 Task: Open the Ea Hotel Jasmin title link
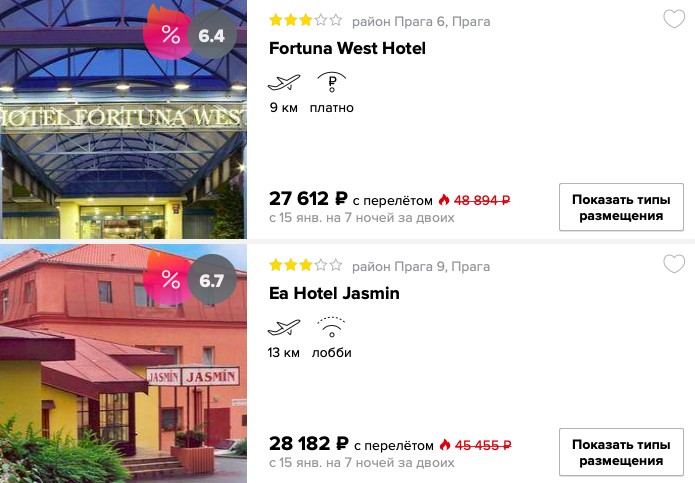point(334,293)
